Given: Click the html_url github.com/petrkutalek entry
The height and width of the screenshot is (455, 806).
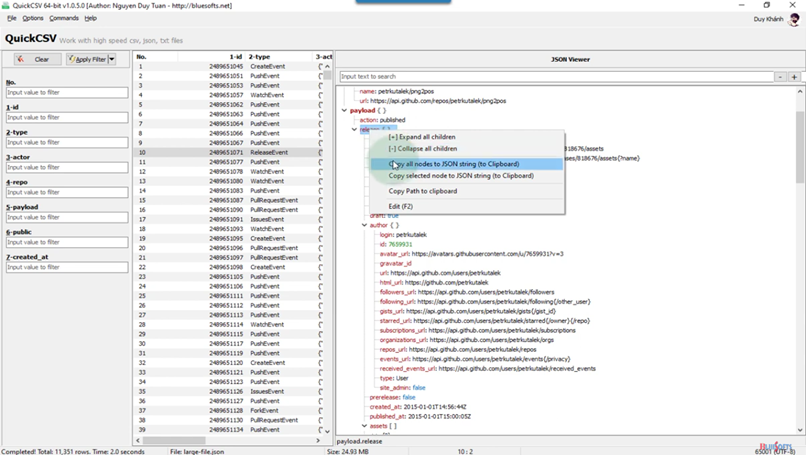Looking at the screenshot, I should (434, 283).
